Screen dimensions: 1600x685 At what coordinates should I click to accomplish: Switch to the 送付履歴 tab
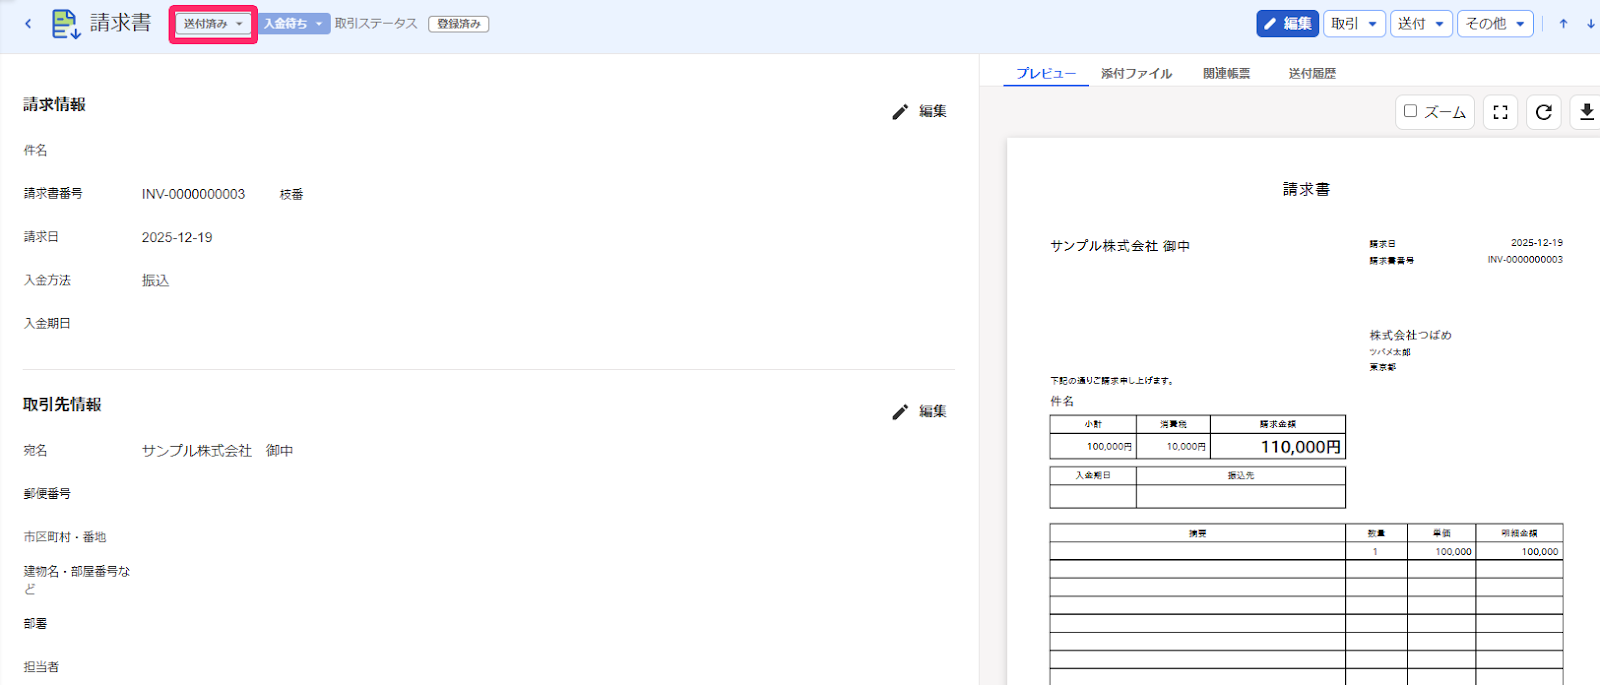tap(1312, 73)
